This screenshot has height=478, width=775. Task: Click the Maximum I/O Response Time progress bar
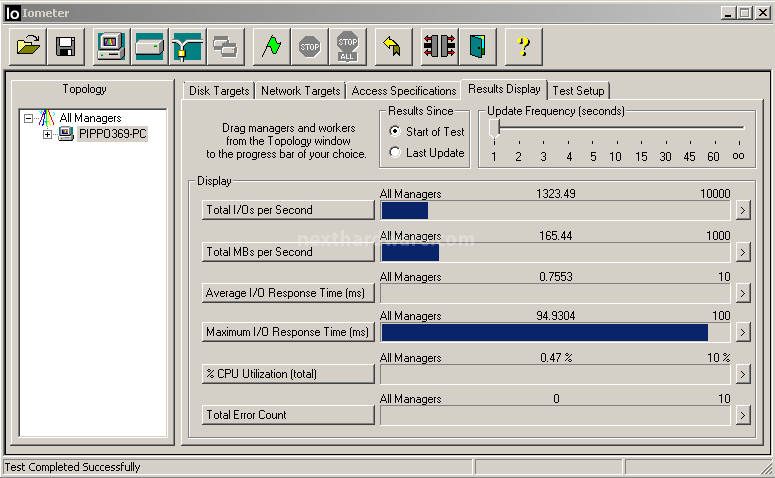click(x=555, y=333)
